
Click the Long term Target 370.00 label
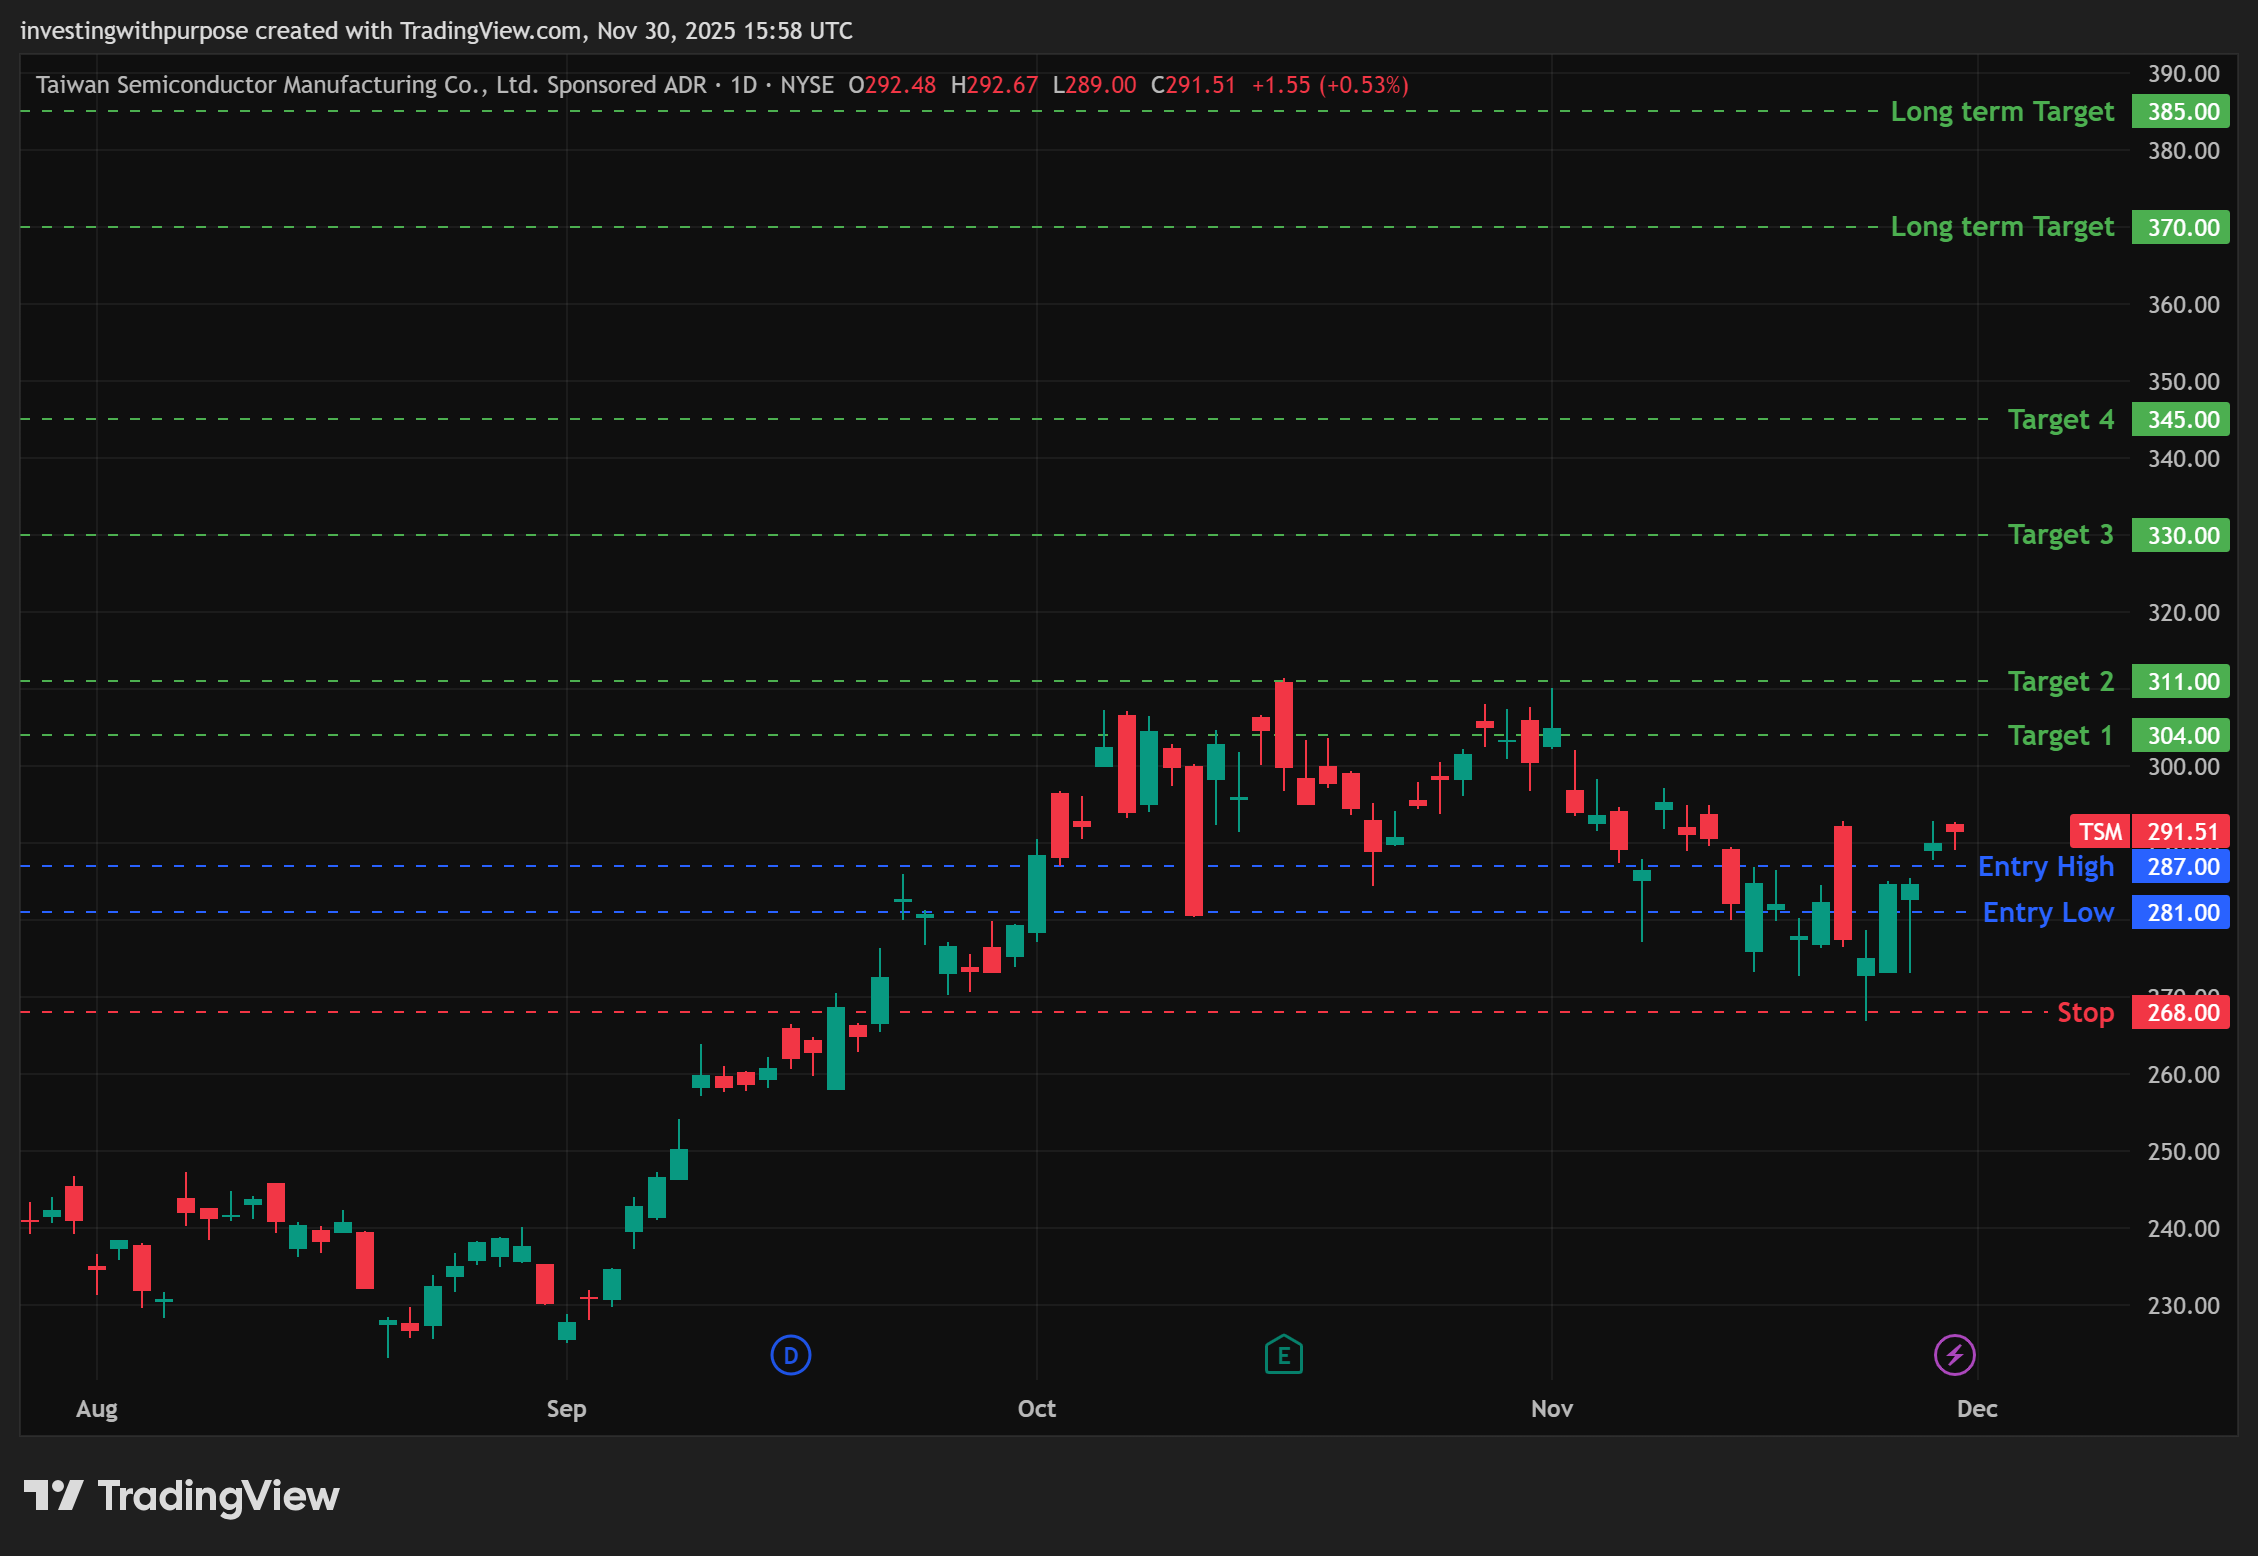pos(2002,227)
